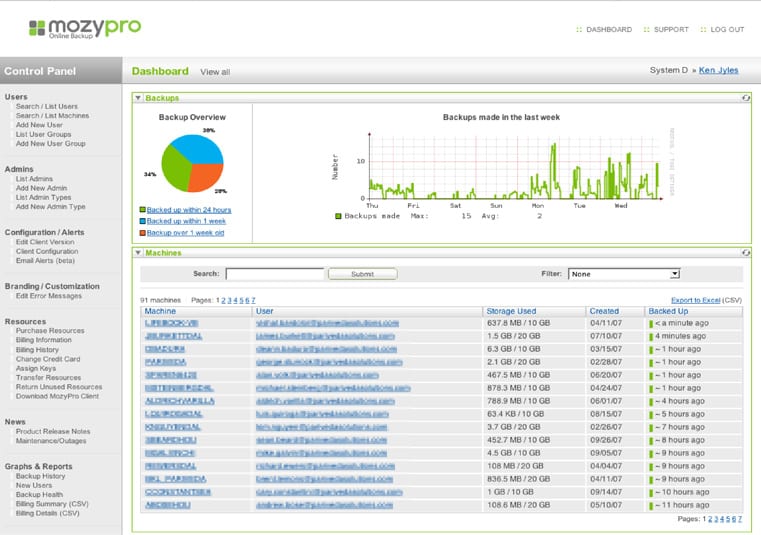
Task: Click blue legend swatch for 1 week
Action: [143, 221]
